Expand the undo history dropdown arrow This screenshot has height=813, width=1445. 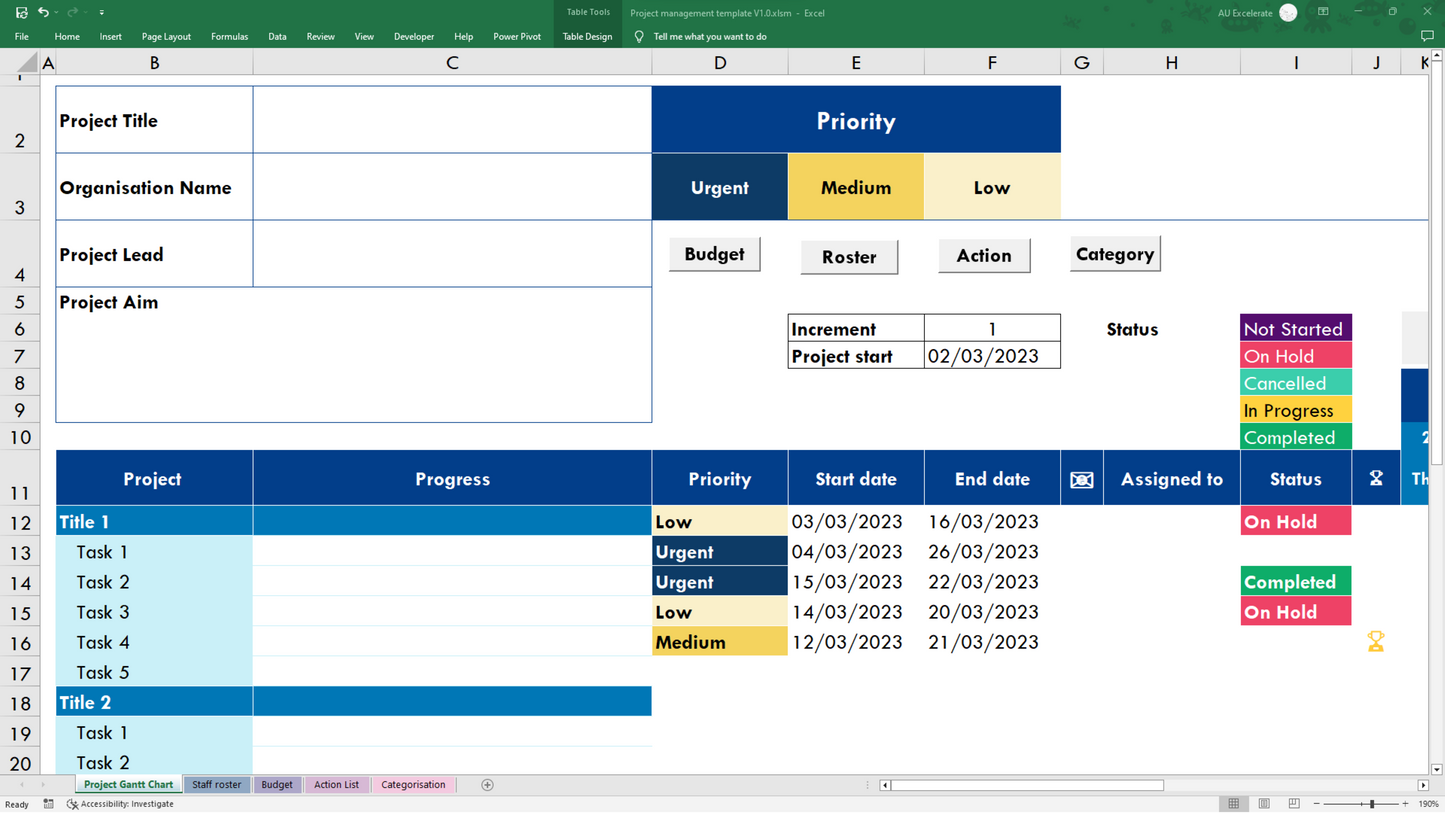[56, 13]
